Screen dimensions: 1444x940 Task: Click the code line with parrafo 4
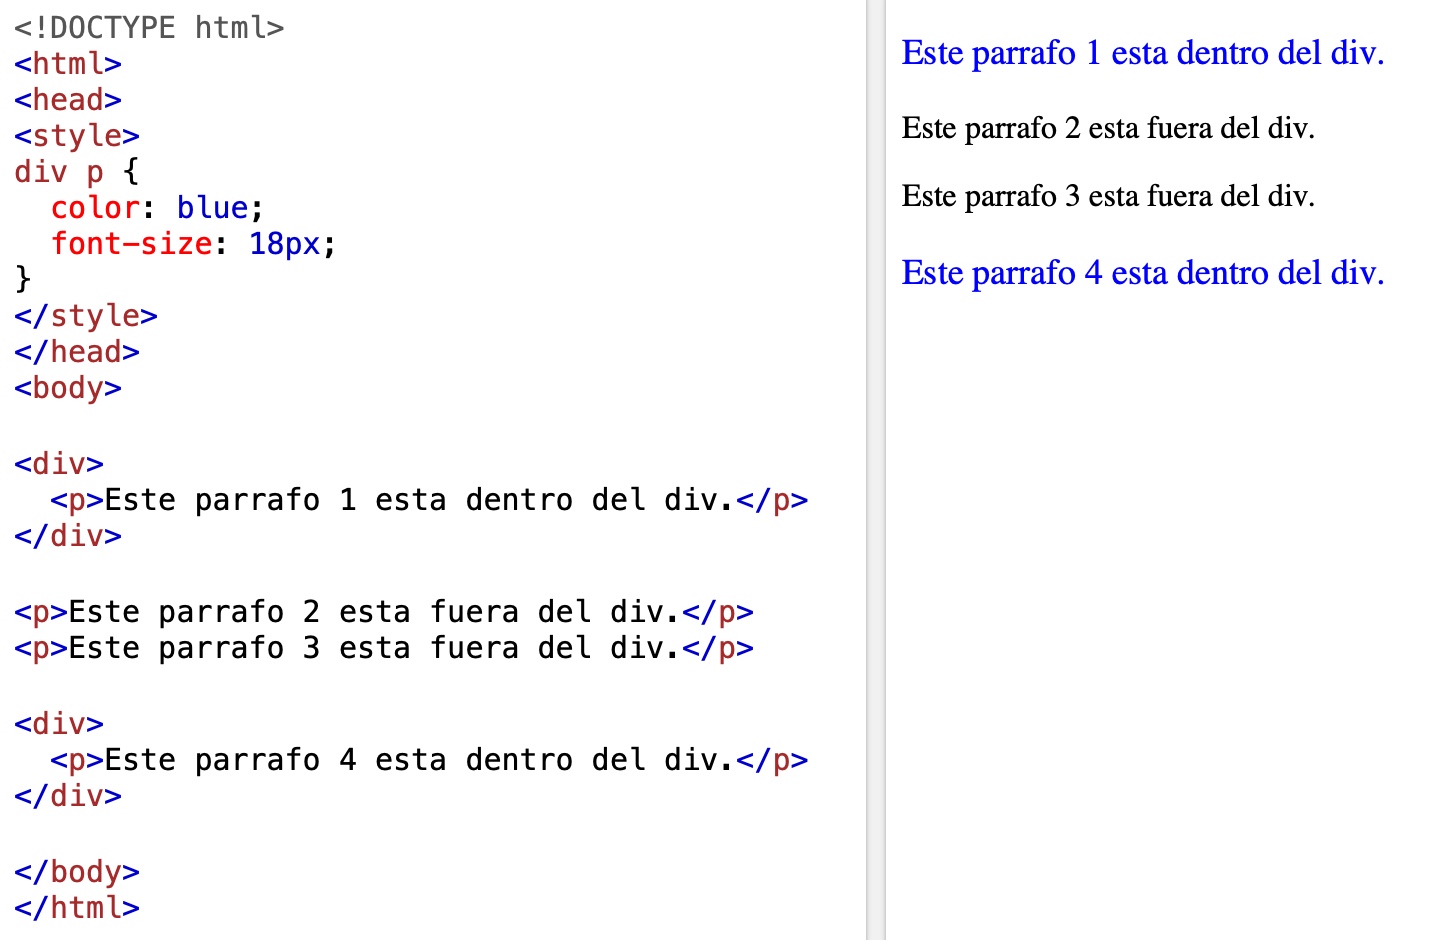click(x=429, y=760)
